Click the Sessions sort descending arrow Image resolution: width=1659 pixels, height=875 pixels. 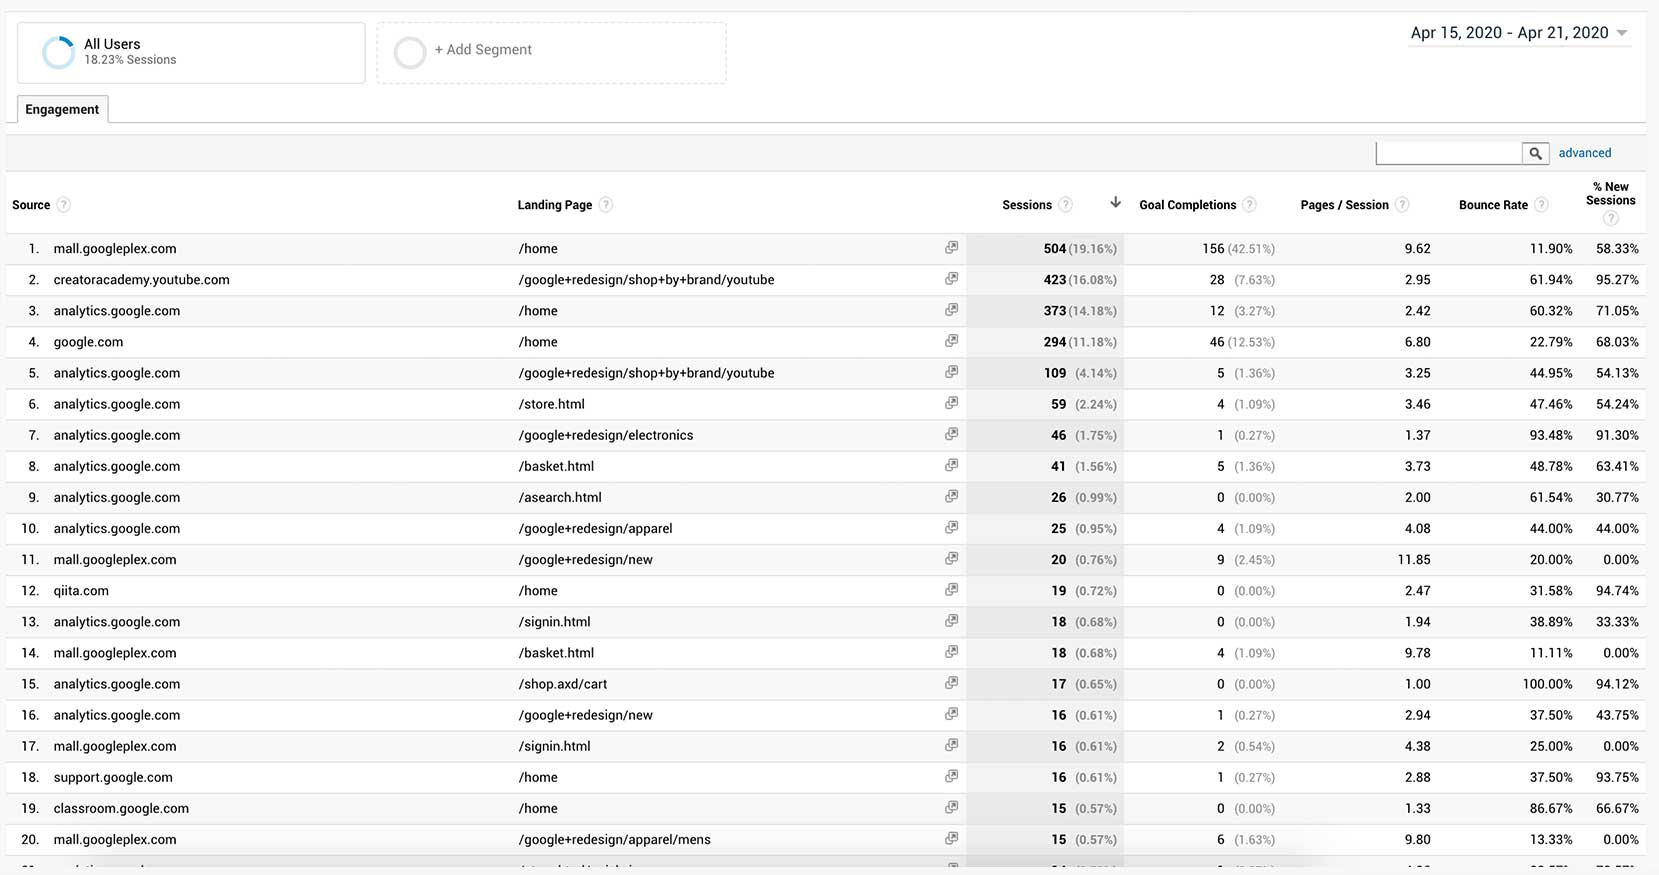(1115, 203)
